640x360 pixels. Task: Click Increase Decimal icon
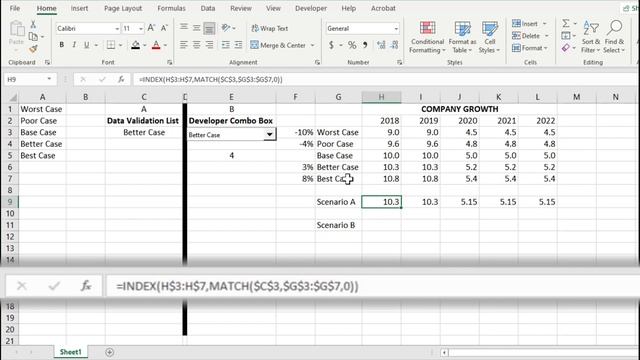[x=381, y=45]
